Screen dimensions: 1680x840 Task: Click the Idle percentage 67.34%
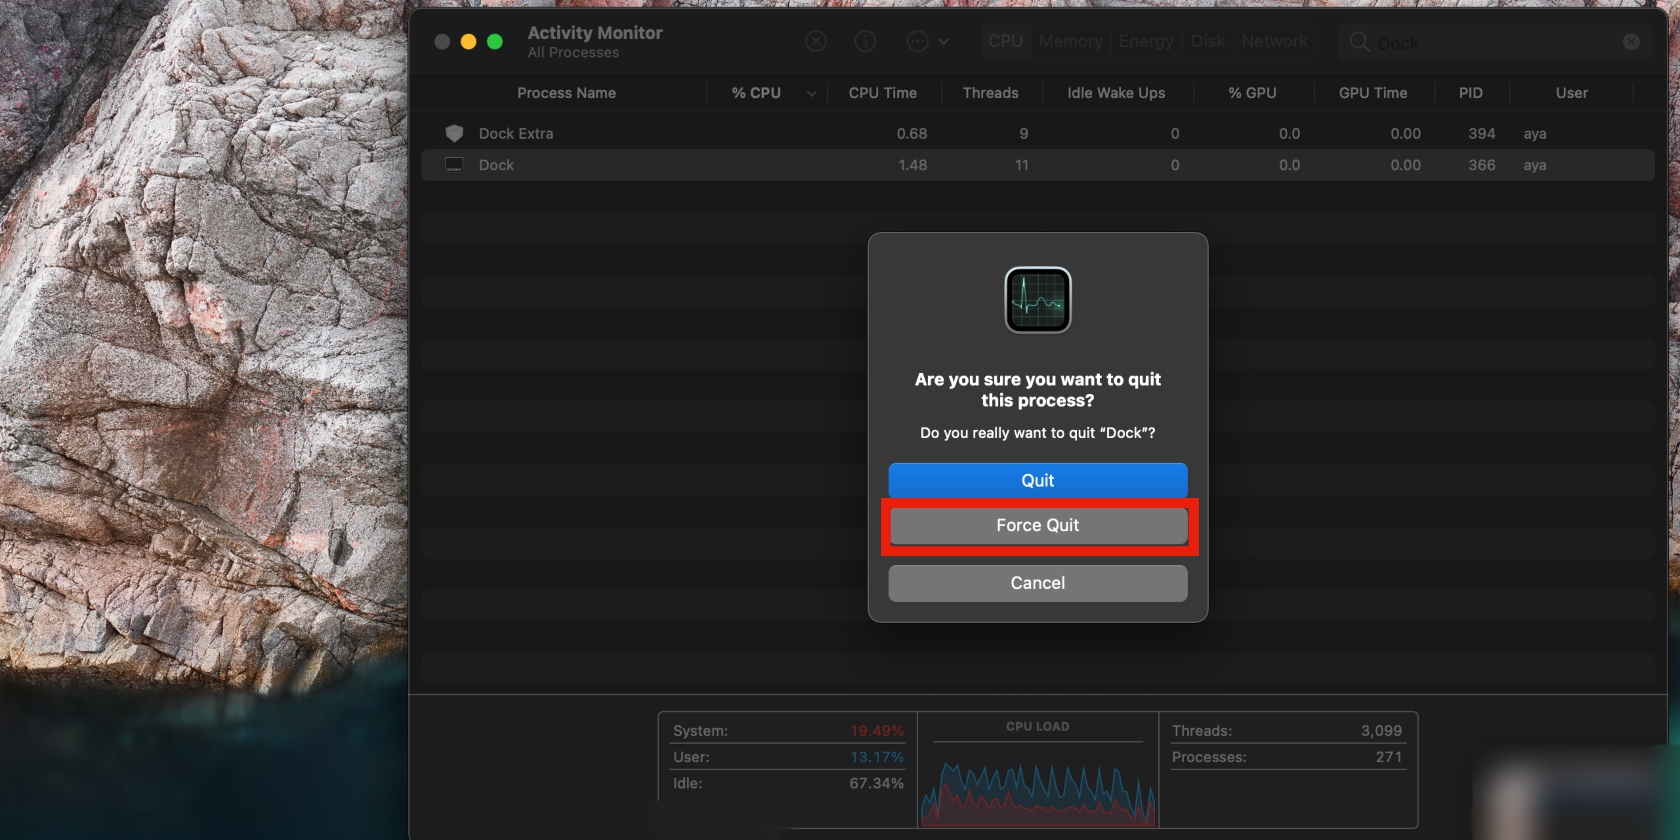click(x=876, y=783)
